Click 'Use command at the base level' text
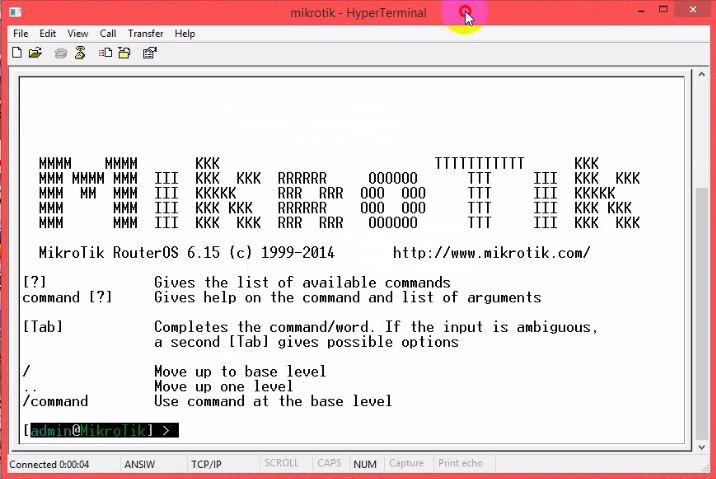Viewport: 716px width, 479px height. 273,401
